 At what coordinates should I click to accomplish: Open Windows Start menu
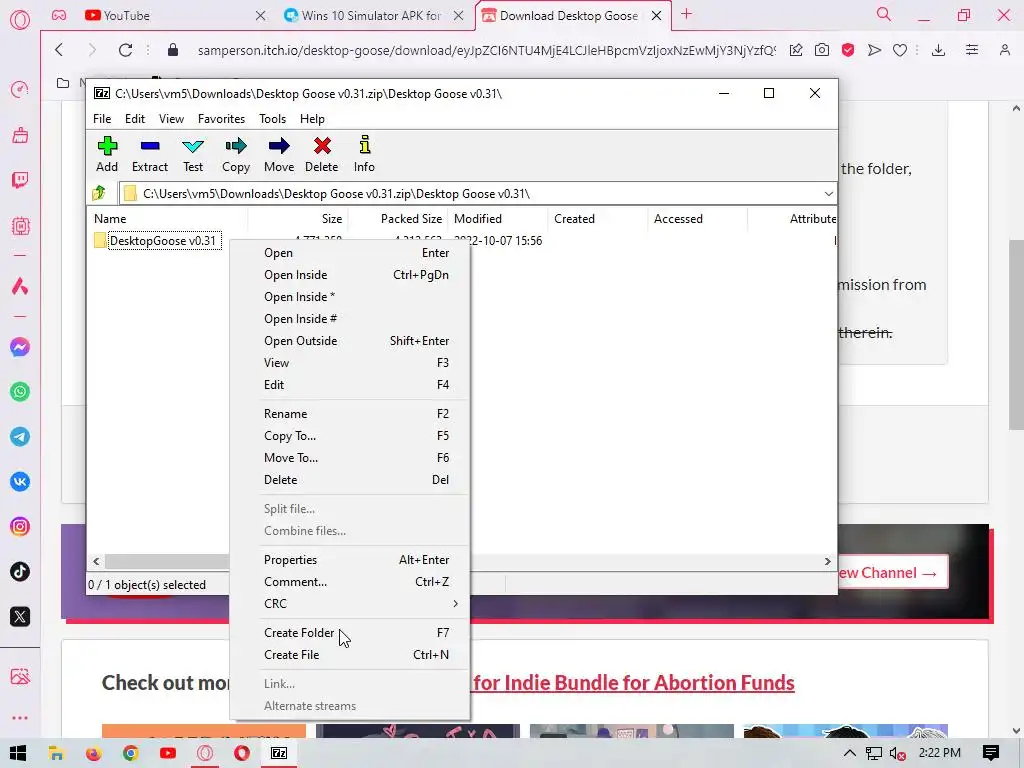(x=18, y=753)
